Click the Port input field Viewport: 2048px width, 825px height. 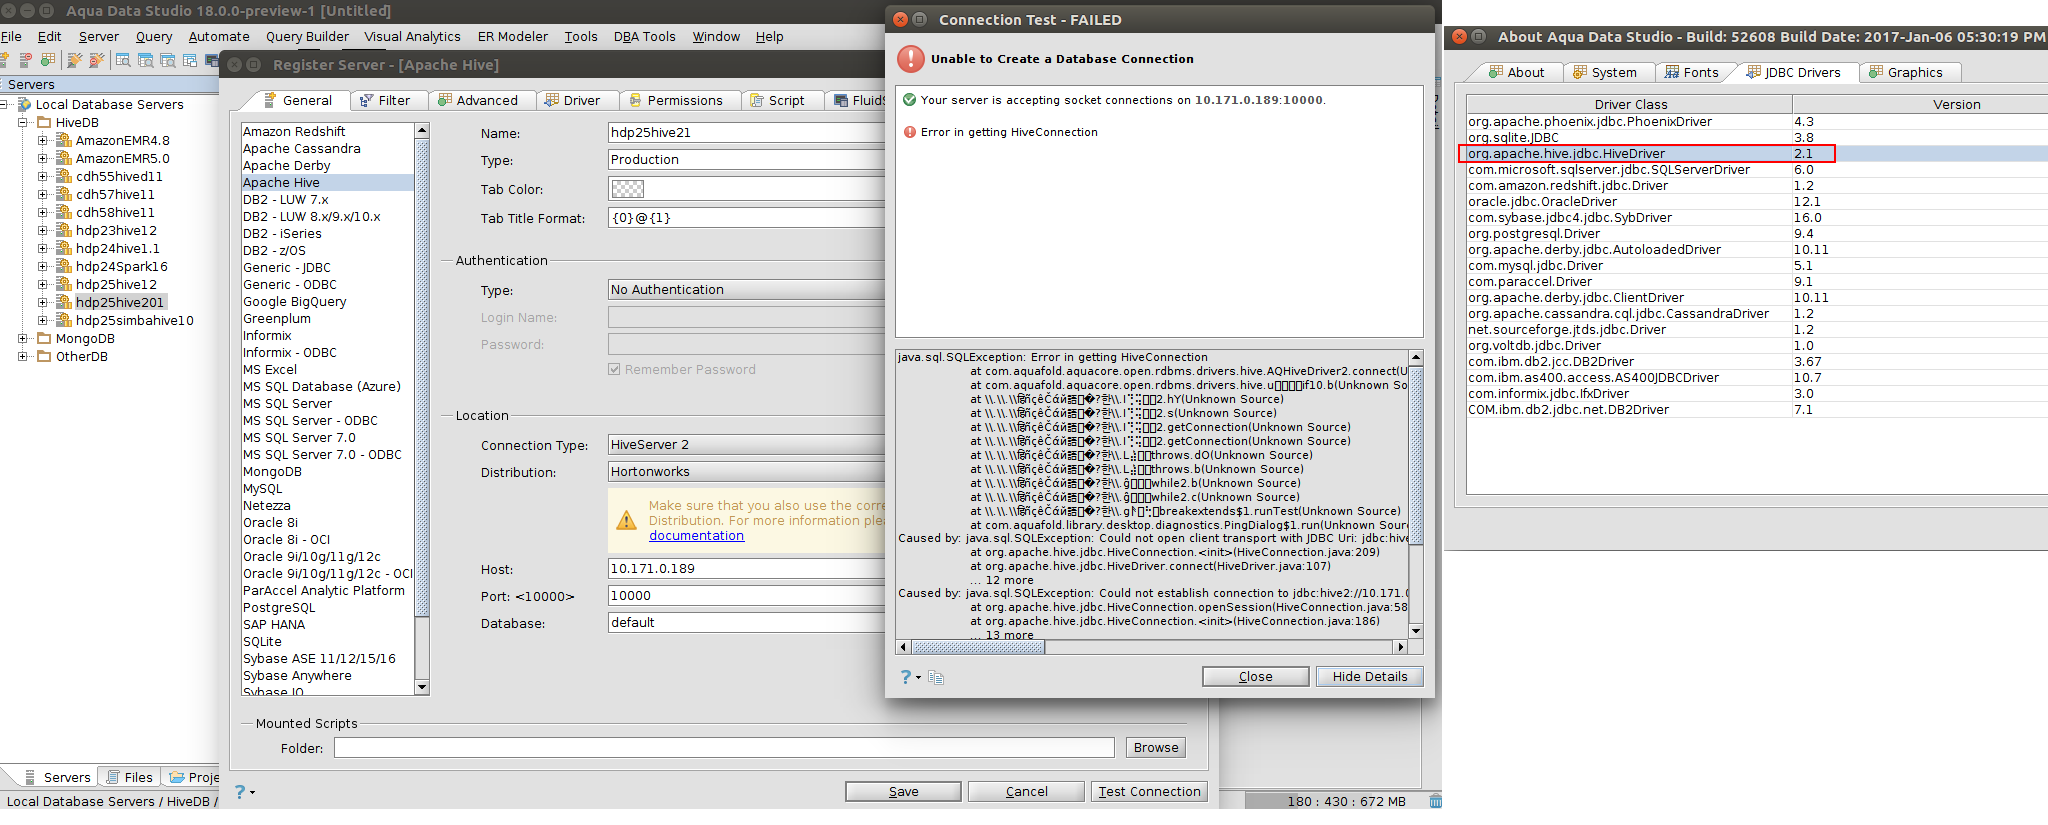pos(746,596)
